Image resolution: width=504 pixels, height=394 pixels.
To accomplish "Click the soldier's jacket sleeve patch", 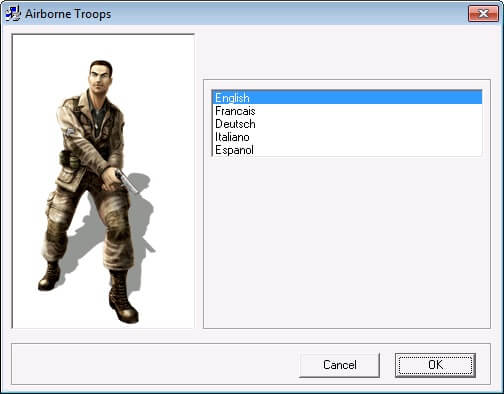I will (70, 131).
